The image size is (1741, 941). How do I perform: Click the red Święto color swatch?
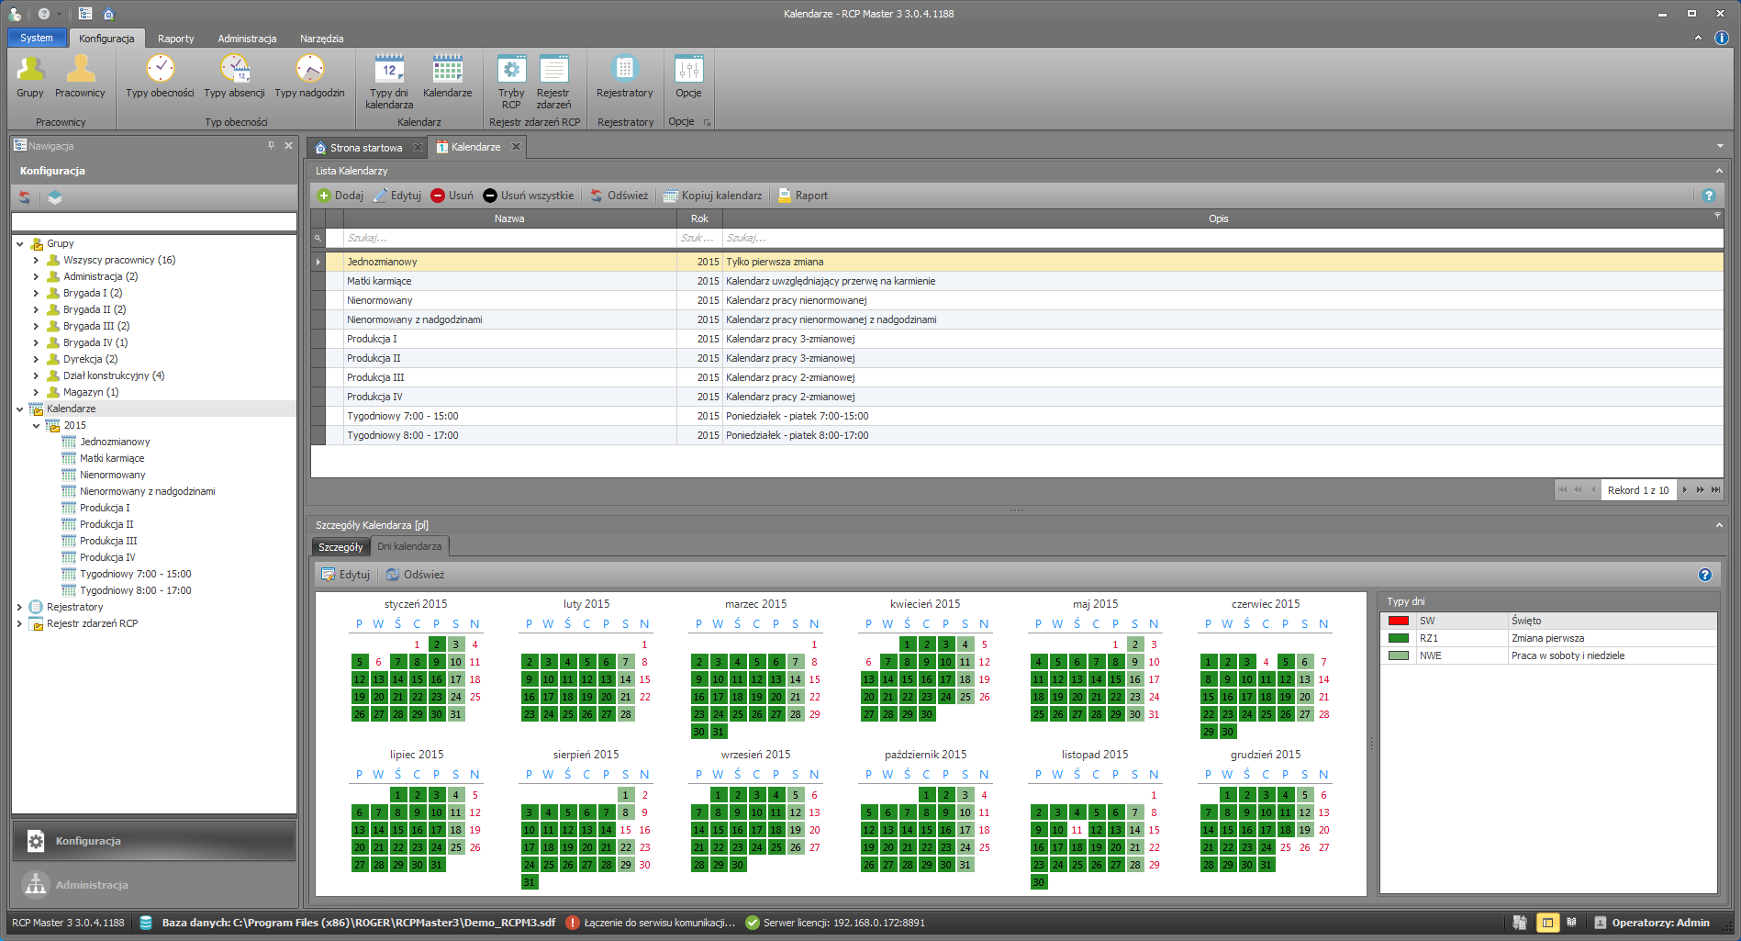point(1398,621)
